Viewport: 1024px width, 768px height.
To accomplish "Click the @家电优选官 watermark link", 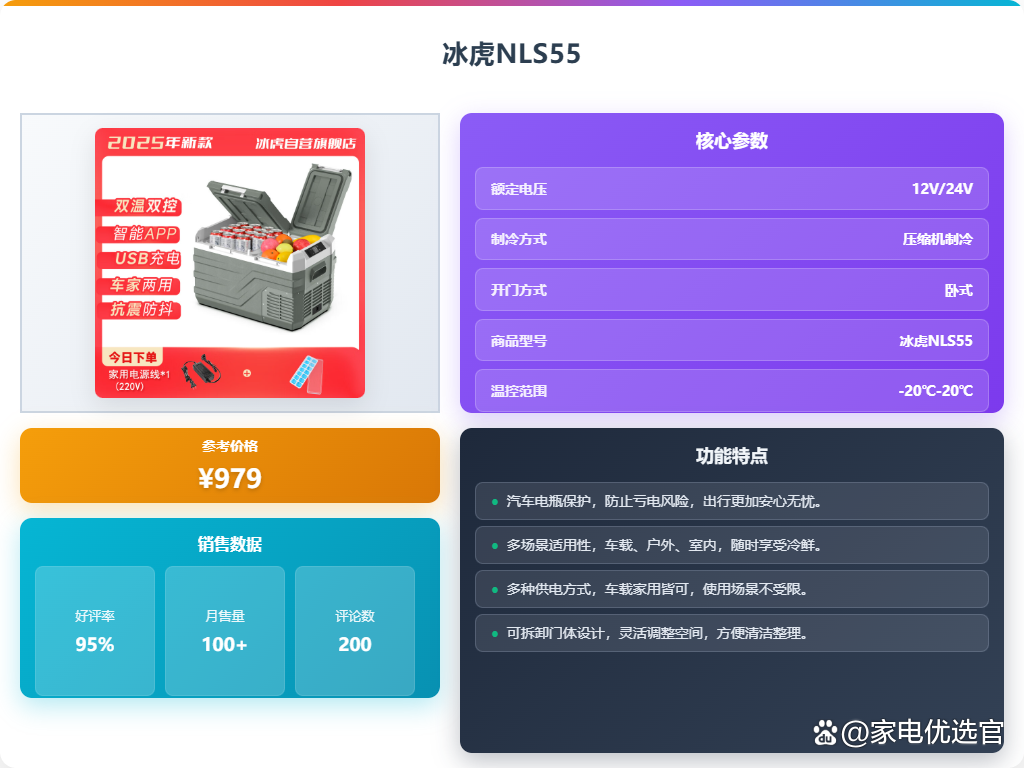I will pos(921,732).
